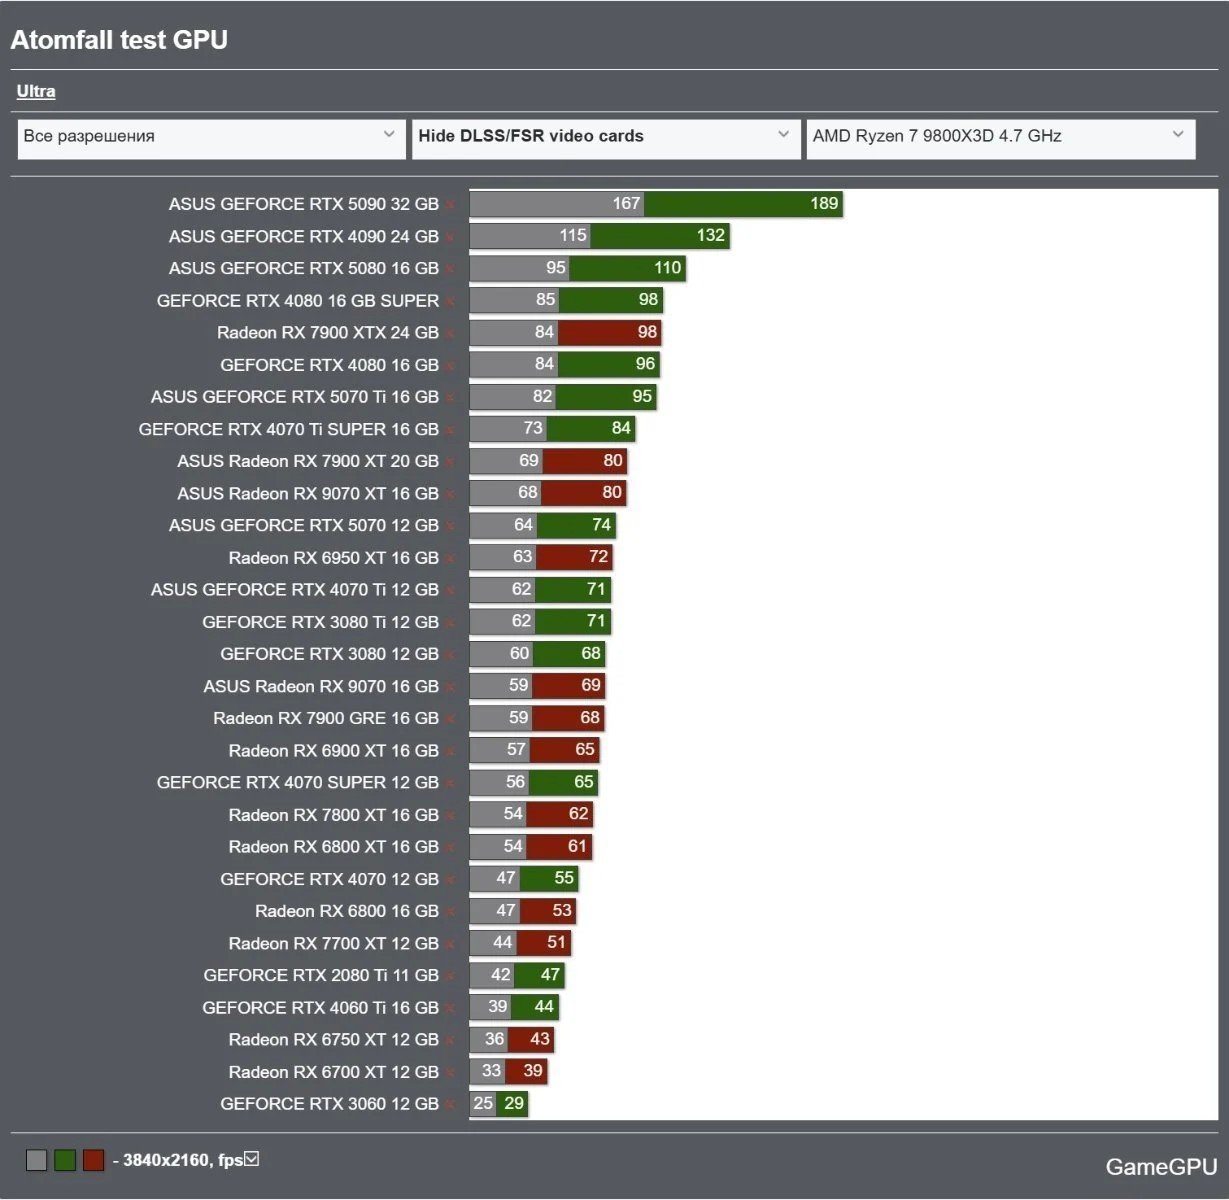Click the 51 value on RX 7700 XT bar
1229x1200 pixels.
[x=556, y=942]
